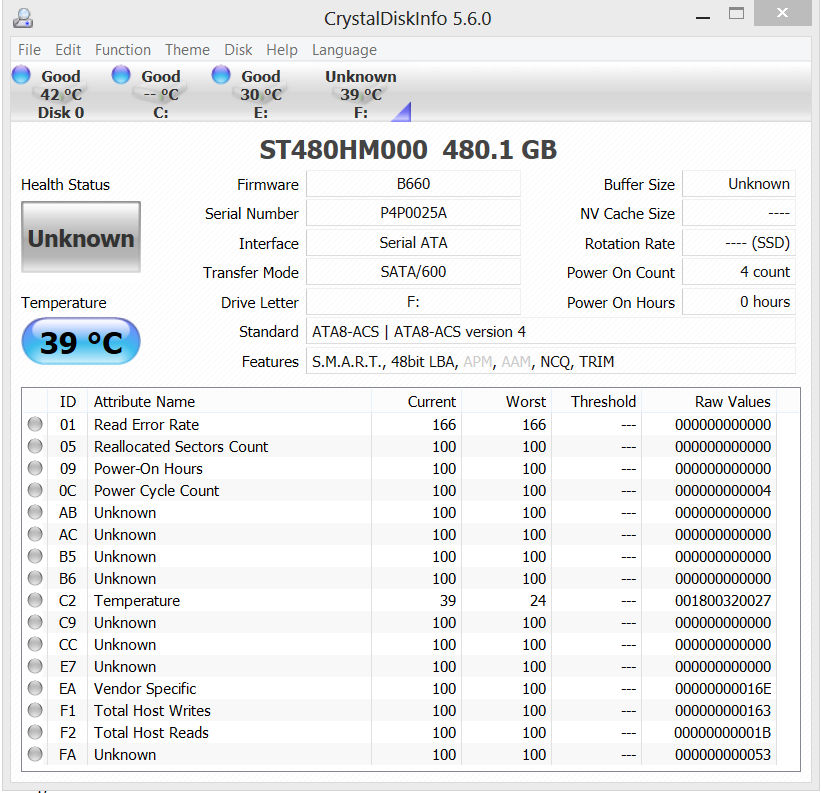This screenshot has height=793, width=821.
Task: Open the Theme menu
Action: [x=187, y=50]
